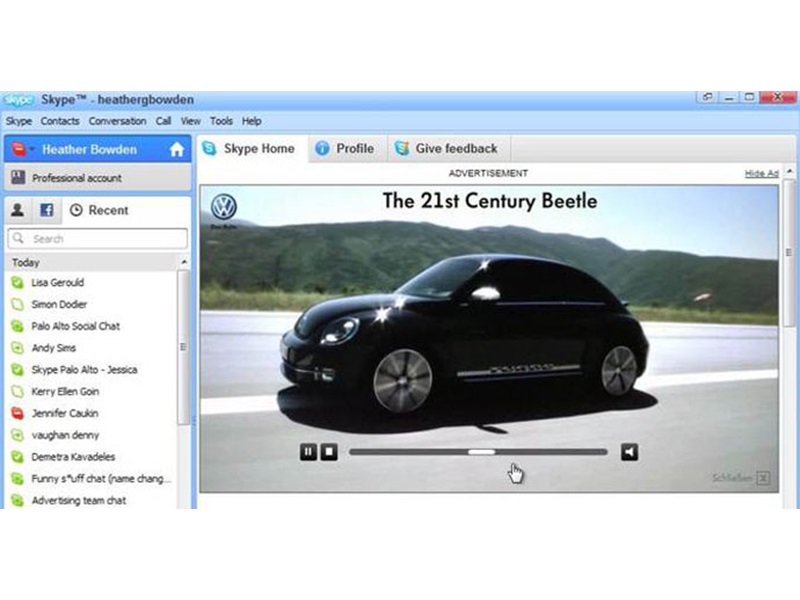Click the Beetle car video advertisement
This screenshot has width=800, height=600.
click(x=489, y=338)
